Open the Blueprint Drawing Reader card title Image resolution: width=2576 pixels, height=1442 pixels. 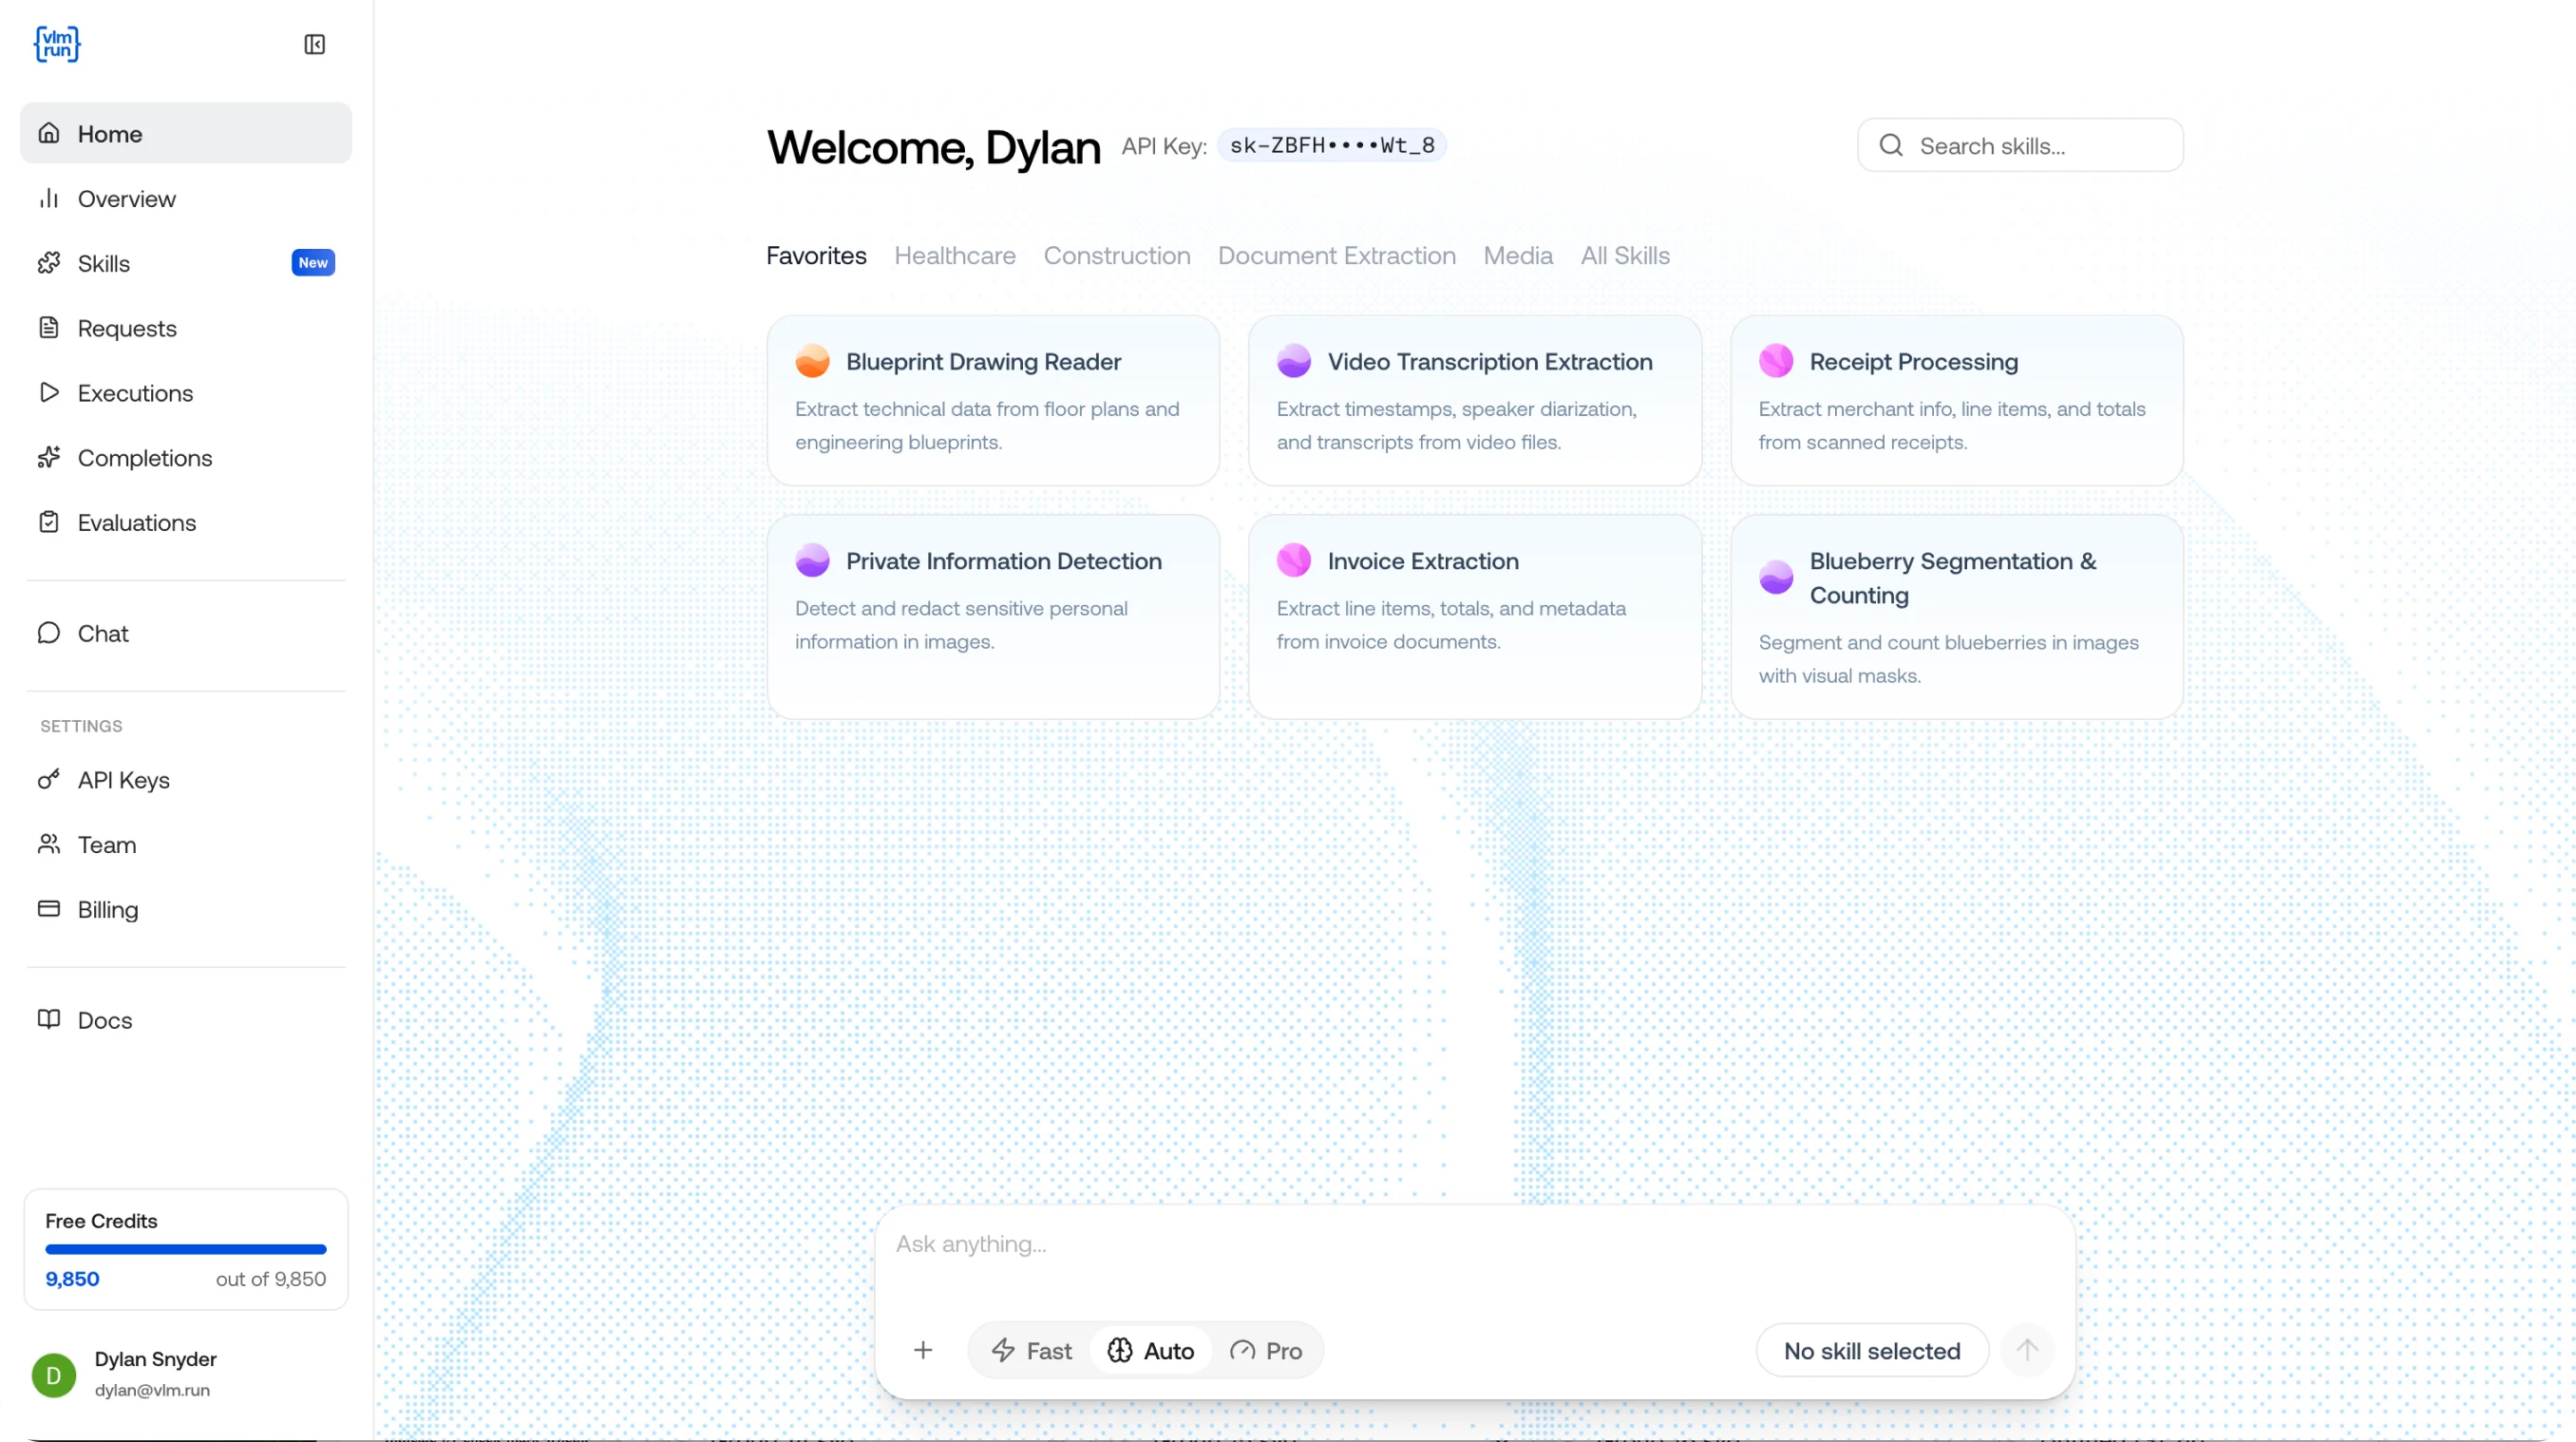click(983, 361)
